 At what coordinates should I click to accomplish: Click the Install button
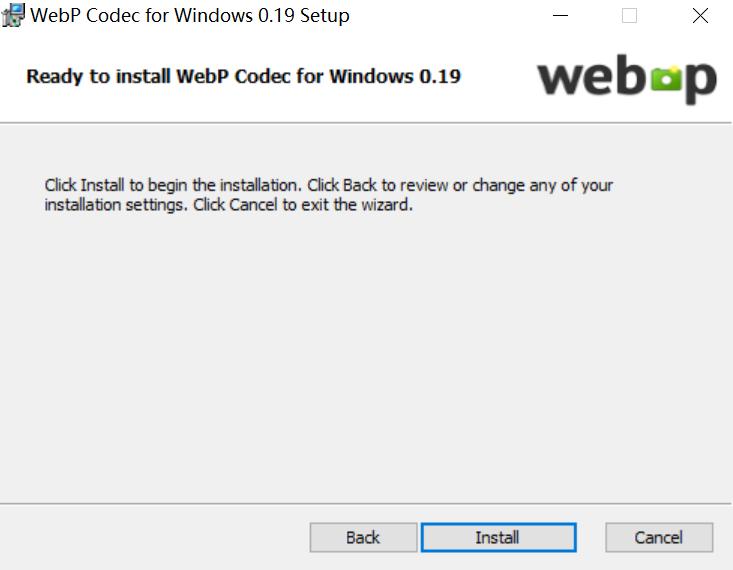point(498,537)
